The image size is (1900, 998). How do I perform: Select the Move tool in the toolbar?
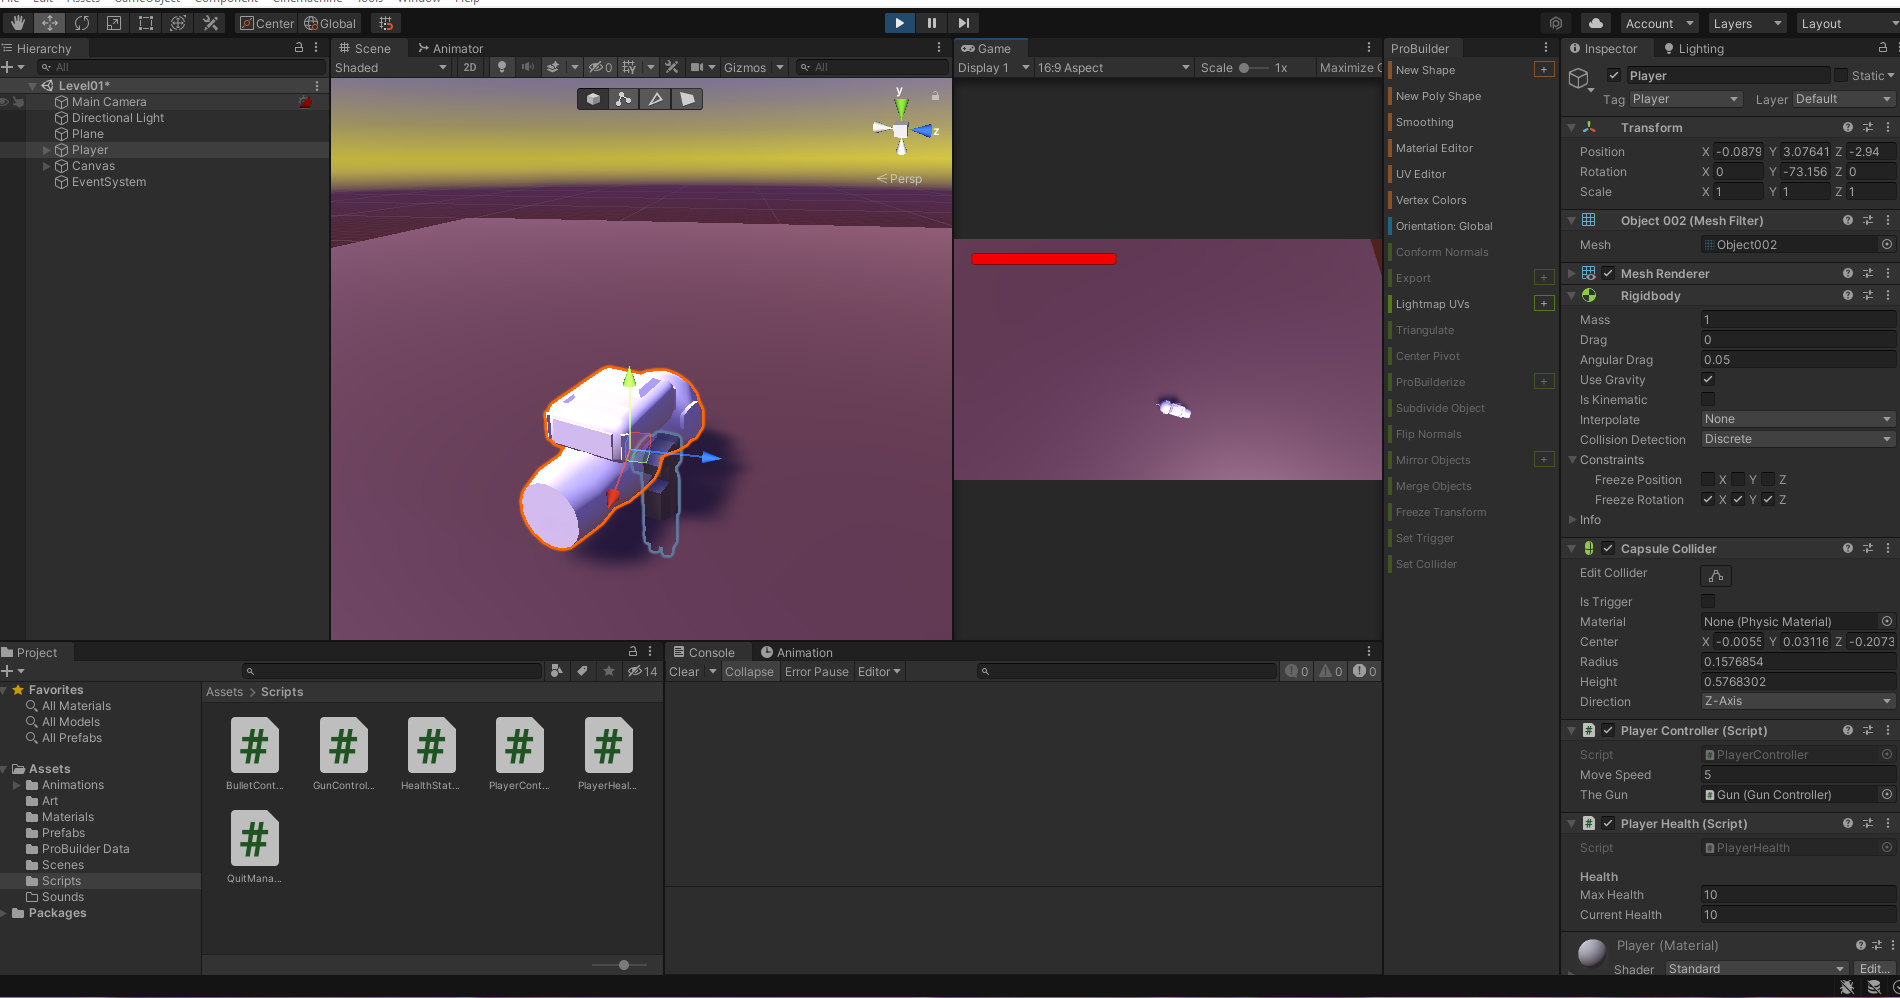49,23
